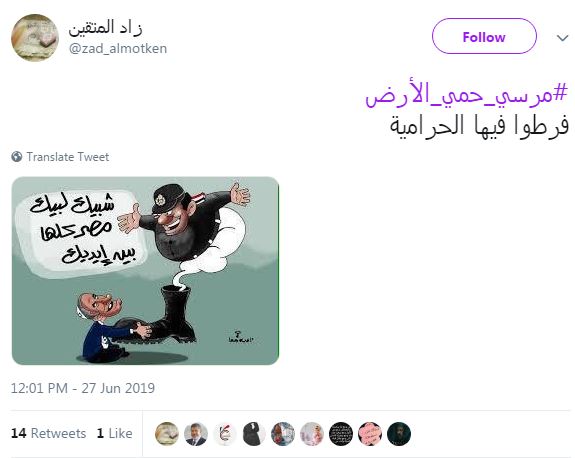Open the purple Arabic hashtag link

click(466, 94)
